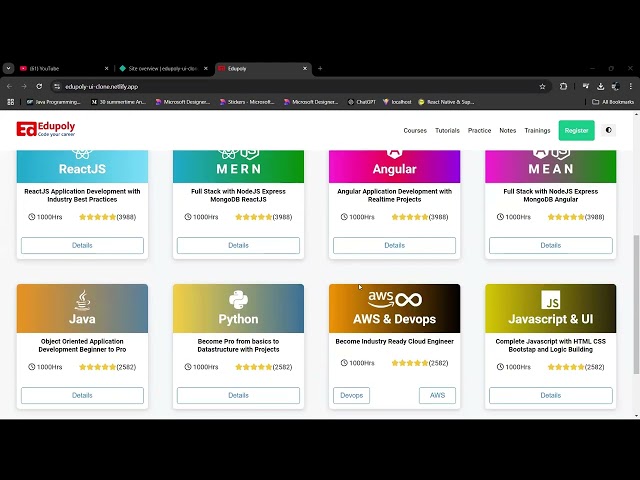Open the React Native & Sup... bookmark
The height and width of the screenshot is (480, 640).
pyautogui.click(x=447, y=102)
